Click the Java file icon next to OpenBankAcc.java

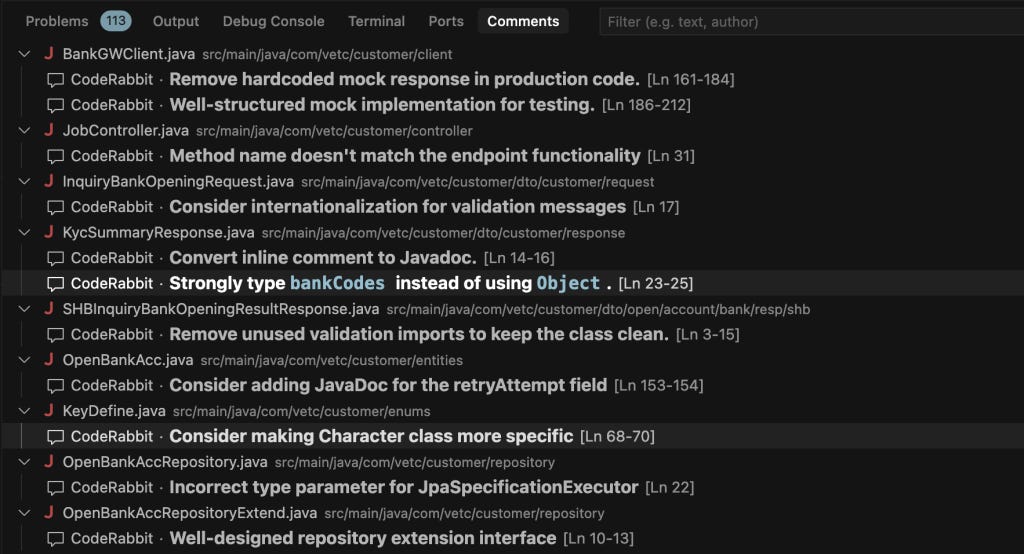click(x=48, y=359)
